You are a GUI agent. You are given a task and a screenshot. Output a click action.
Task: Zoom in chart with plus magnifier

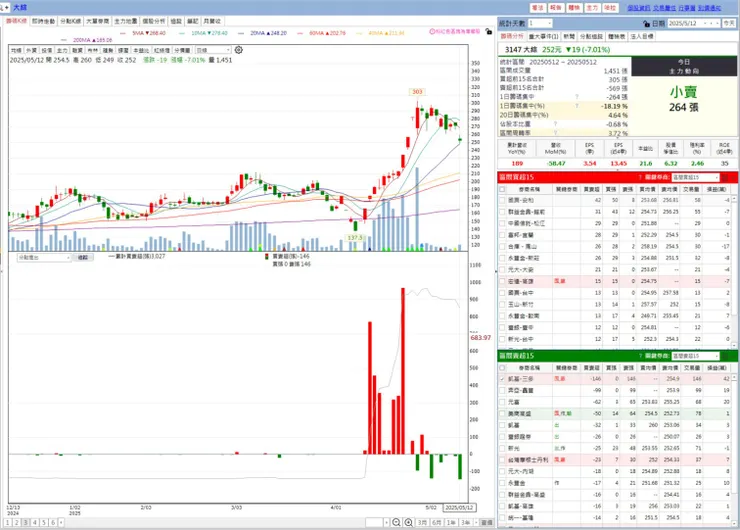point(409,522)
